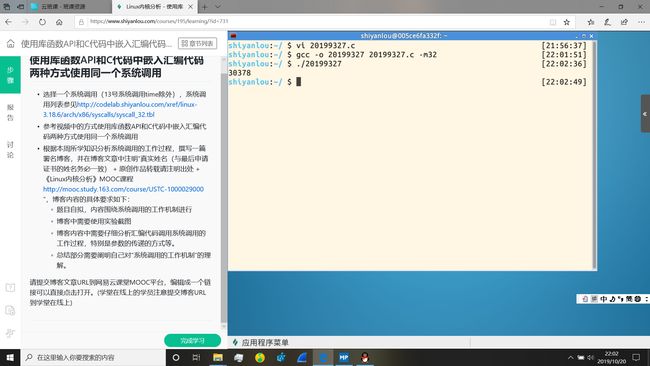Image resolution: width=650 pixels, height=366 pixels.
Task: Select the green 步骤 sidebar tab
Action: 10,75
